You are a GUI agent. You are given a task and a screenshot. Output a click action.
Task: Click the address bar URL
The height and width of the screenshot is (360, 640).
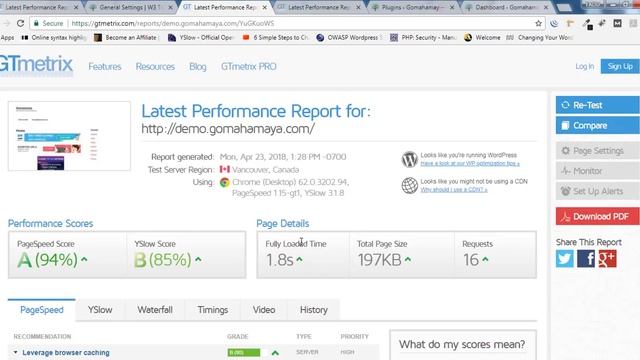[x=173, y=23]
